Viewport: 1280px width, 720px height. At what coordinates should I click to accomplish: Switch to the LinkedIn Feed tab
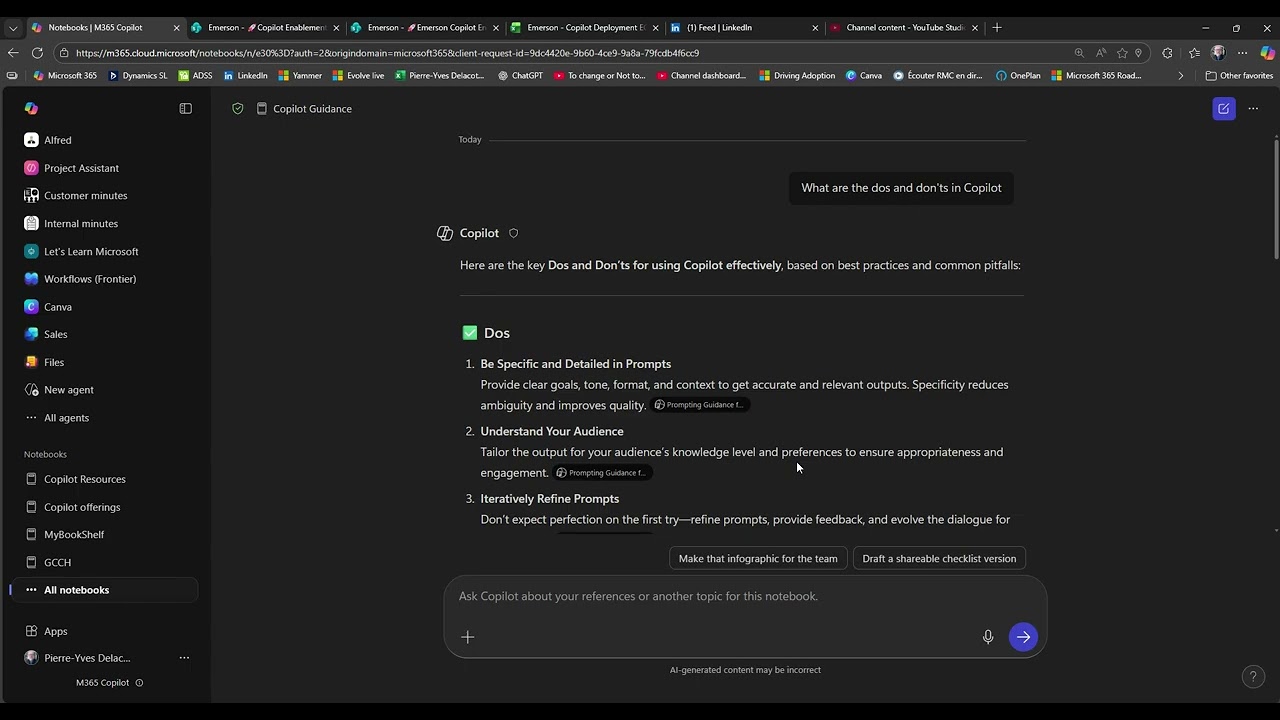click(744, 28)
